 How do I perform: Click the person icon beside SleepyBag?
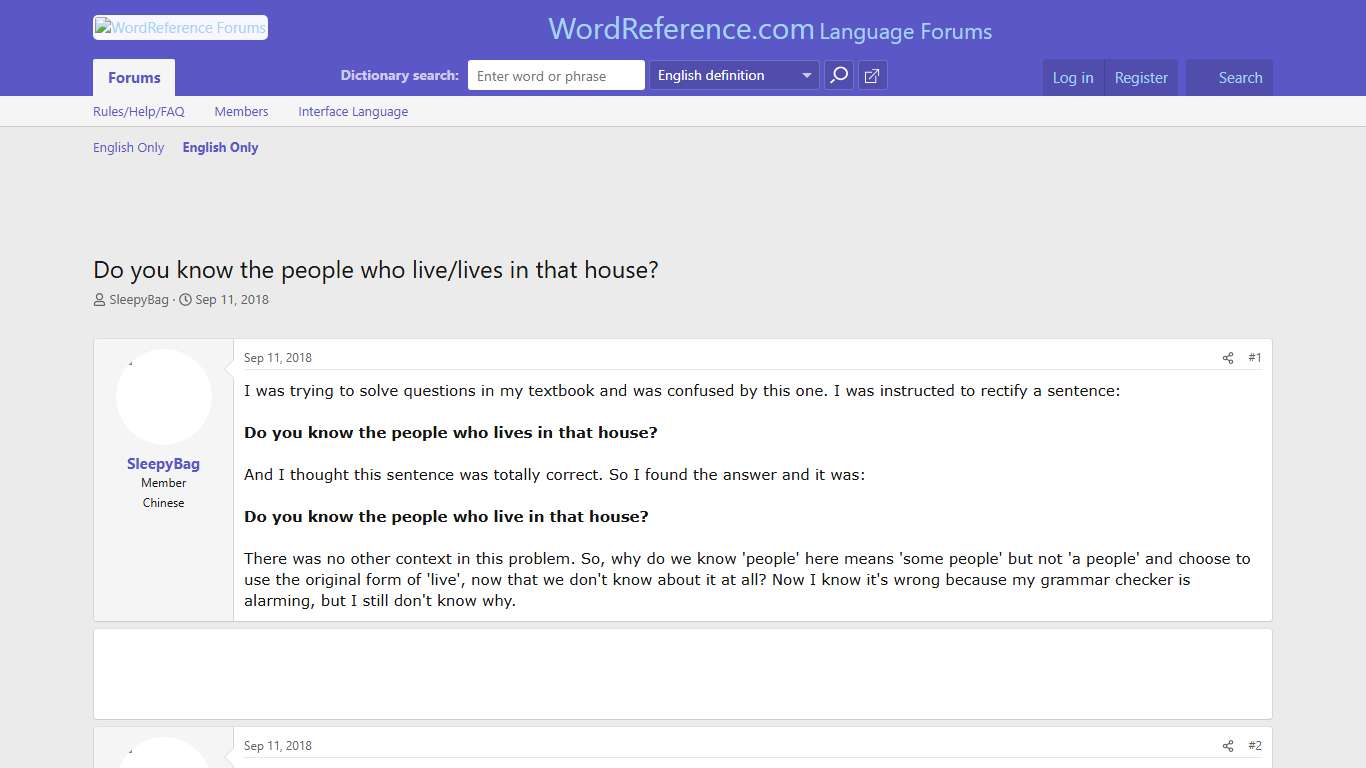pyautogui.click(x=98, y=299)
